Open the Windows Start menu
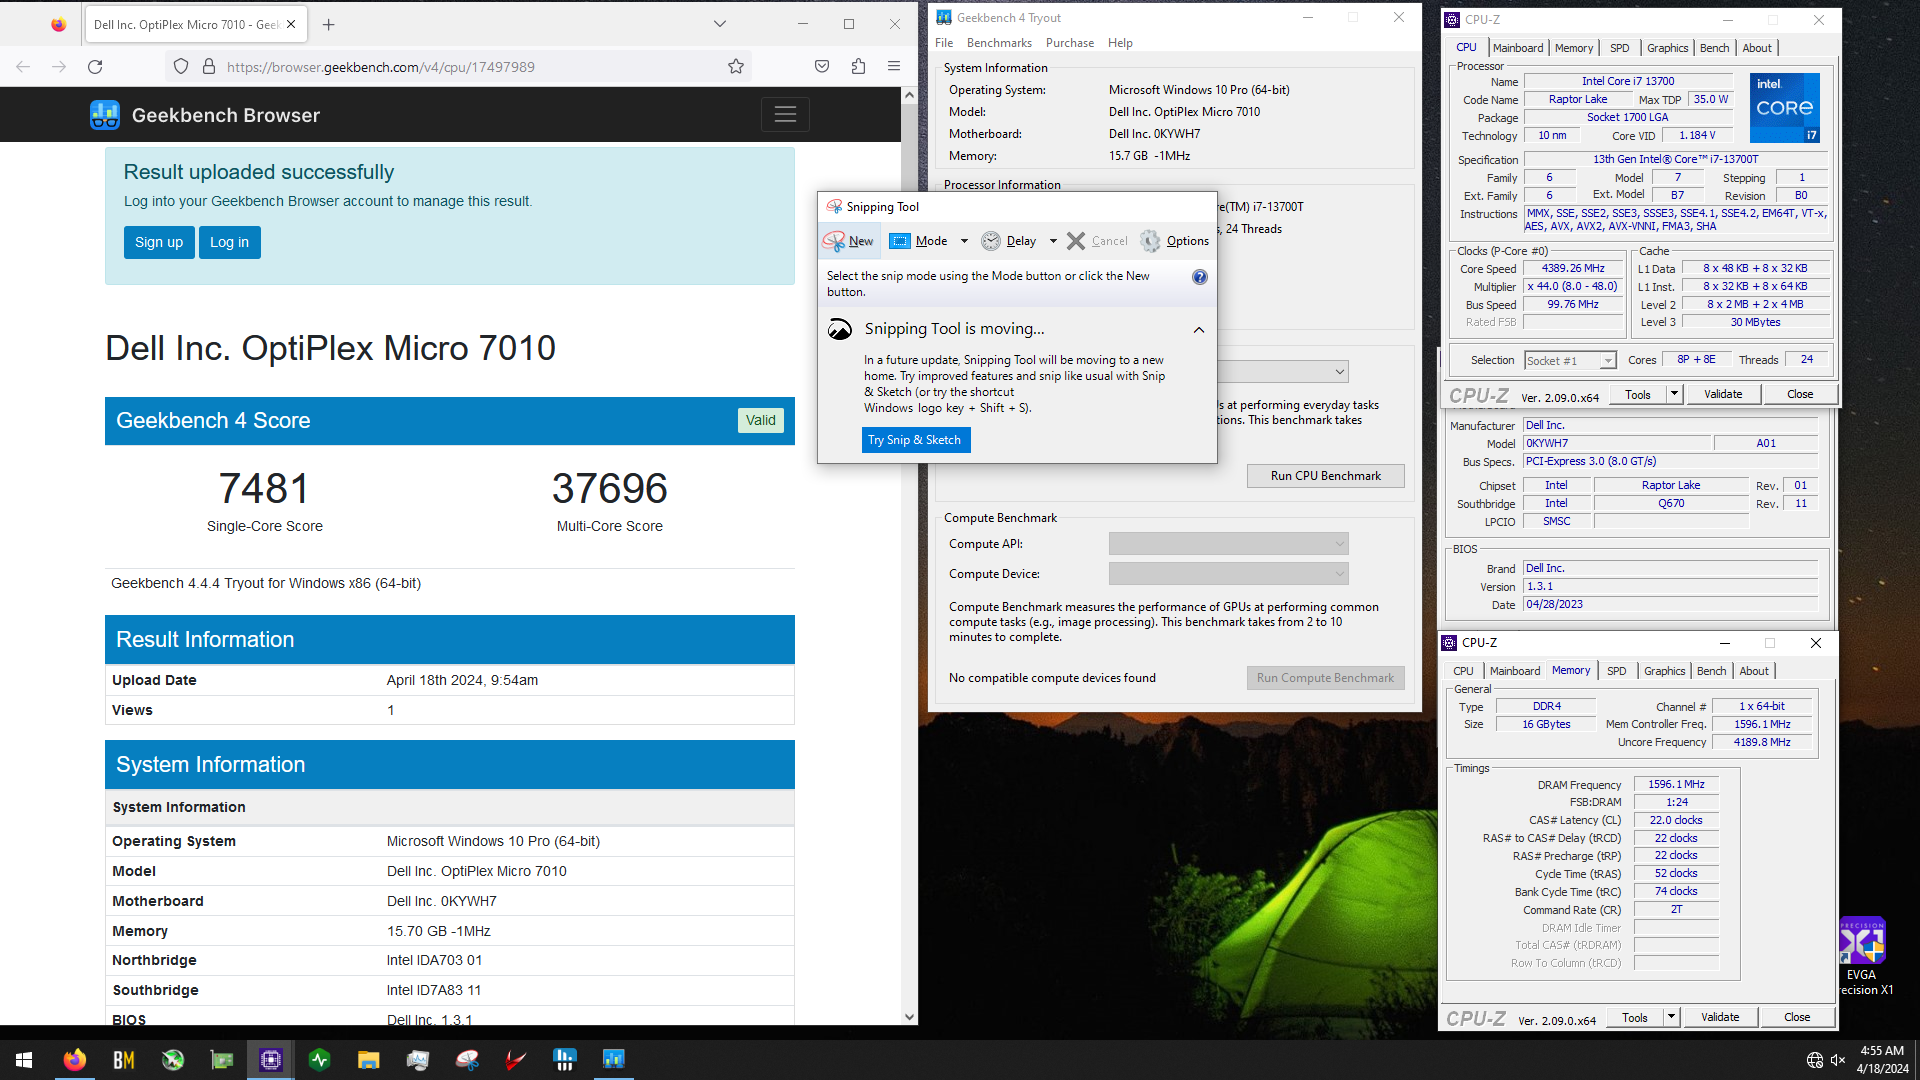The height and width of the screenshot is (1080, 1920). [24, 1059]
